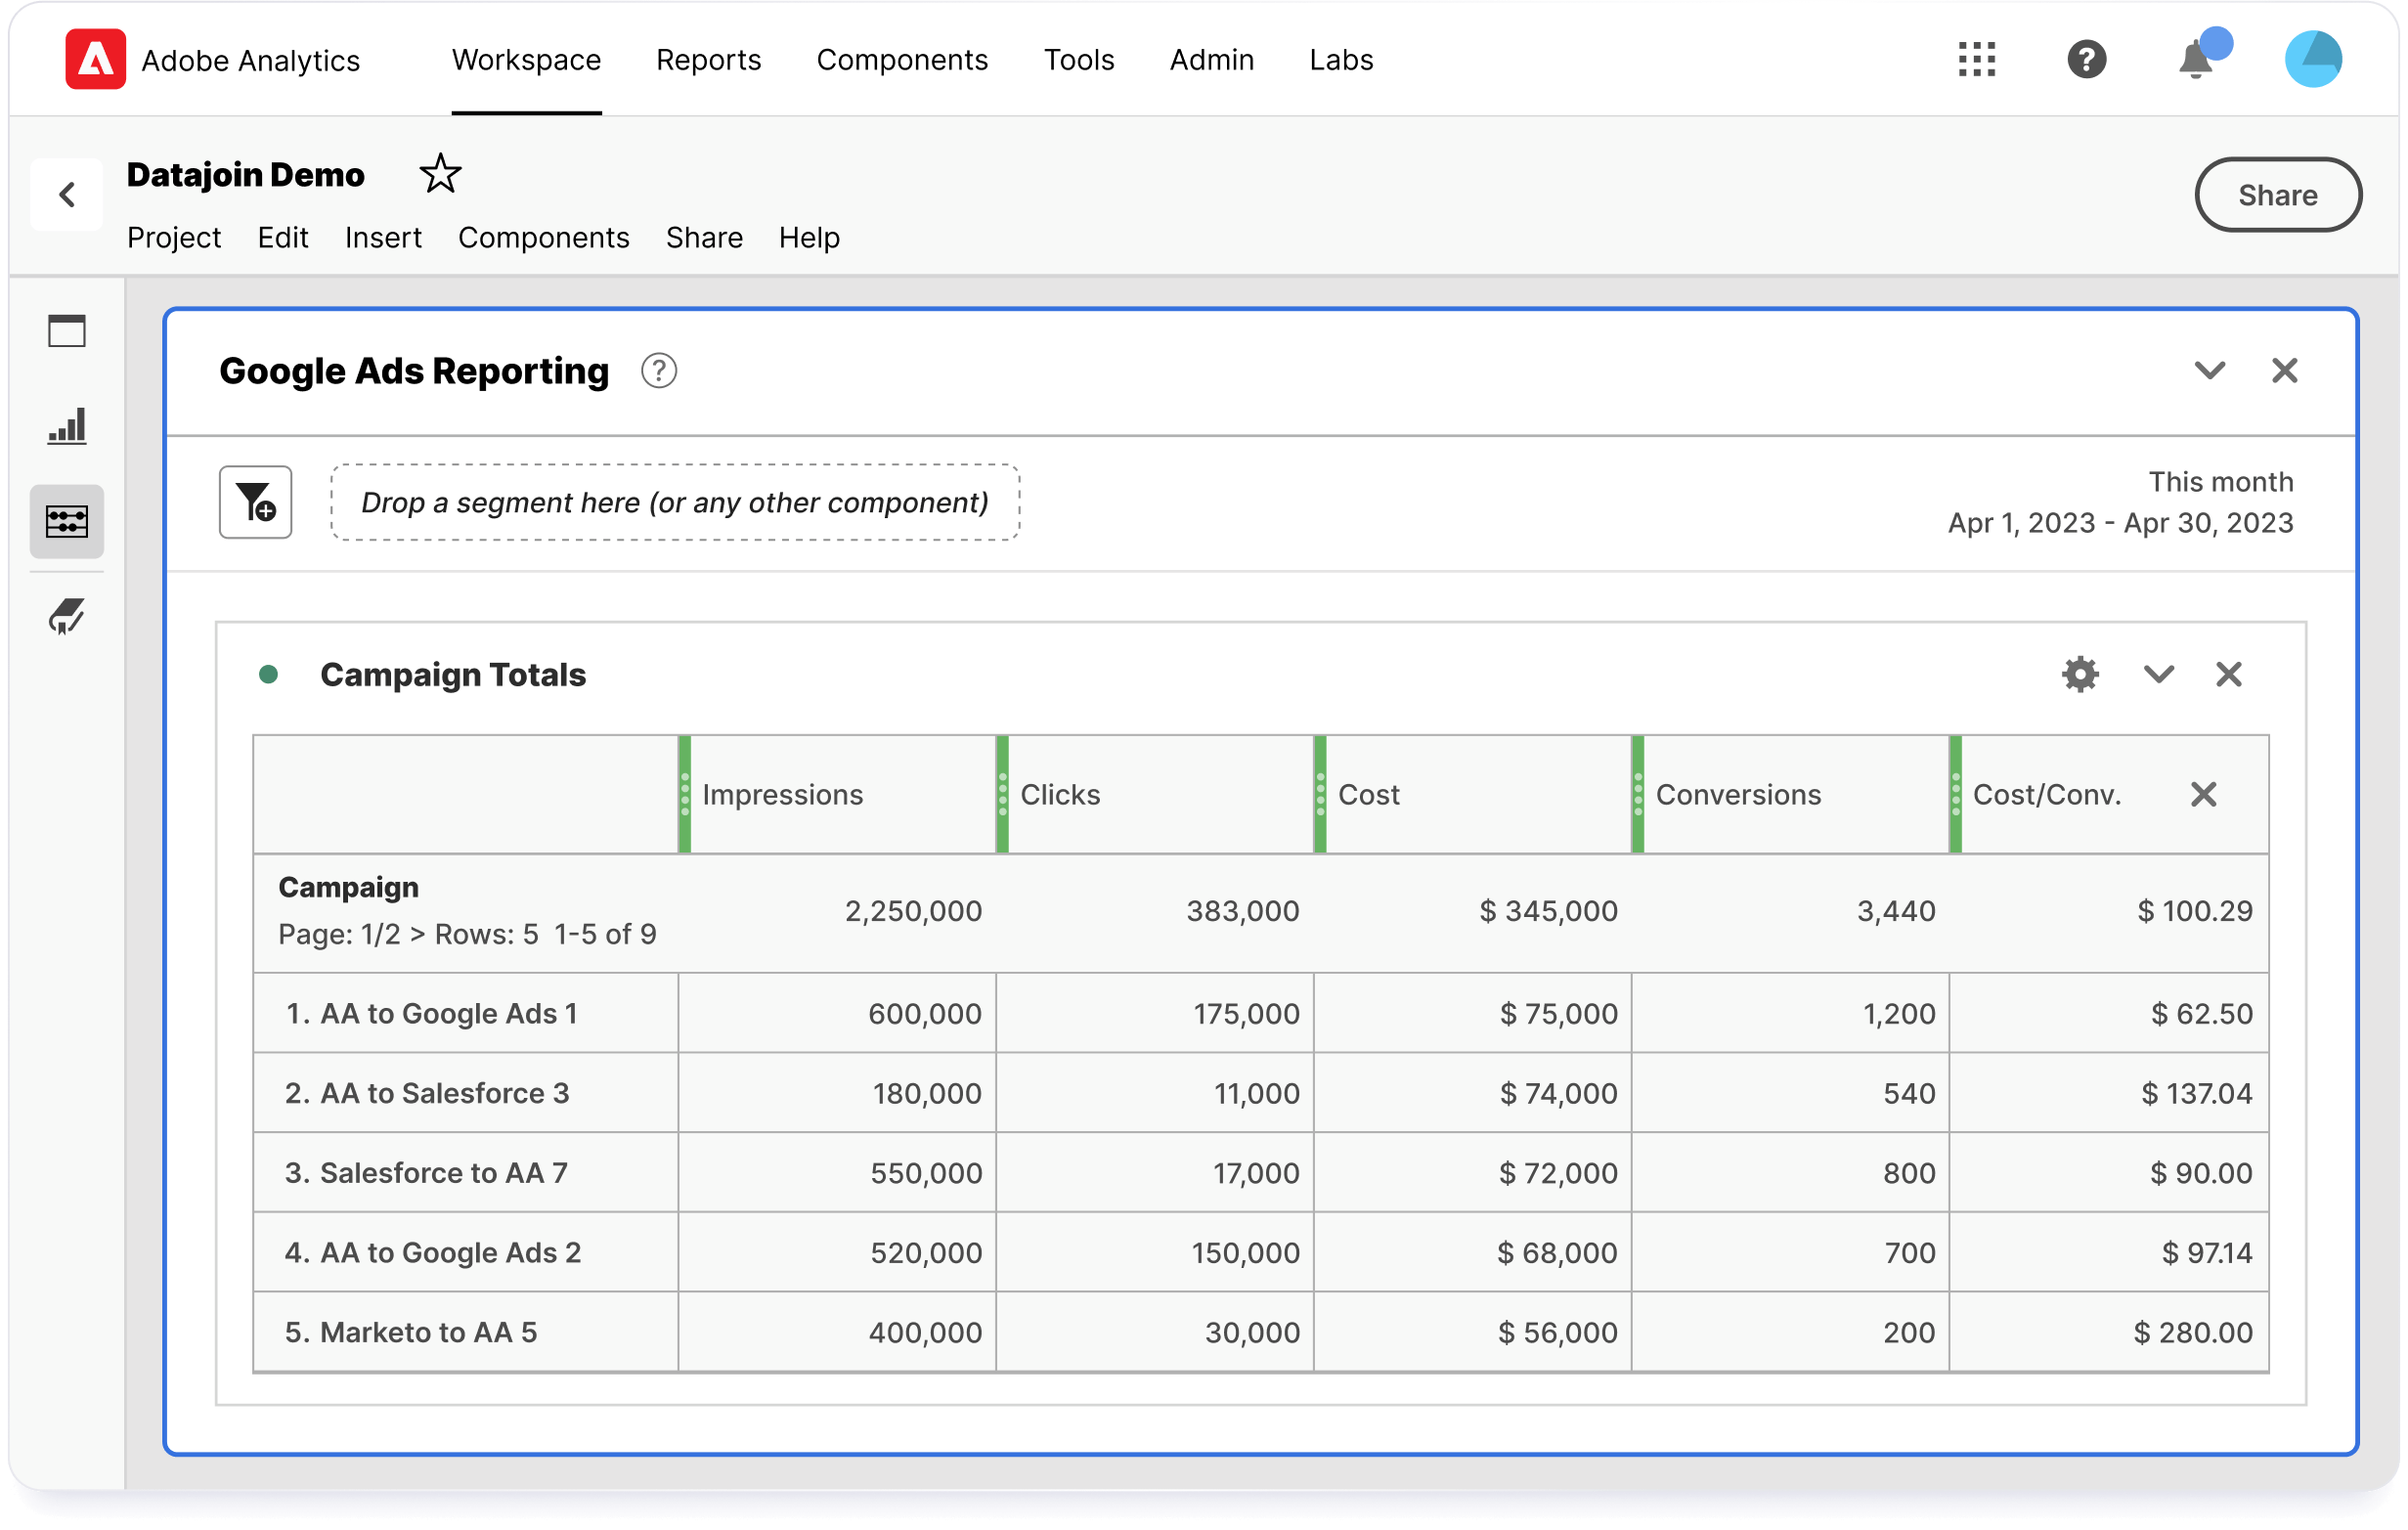This screenshot has height=1530, width=2408.
Task: Open the notifications bell icon
Action: click(x=2196, y=60)
